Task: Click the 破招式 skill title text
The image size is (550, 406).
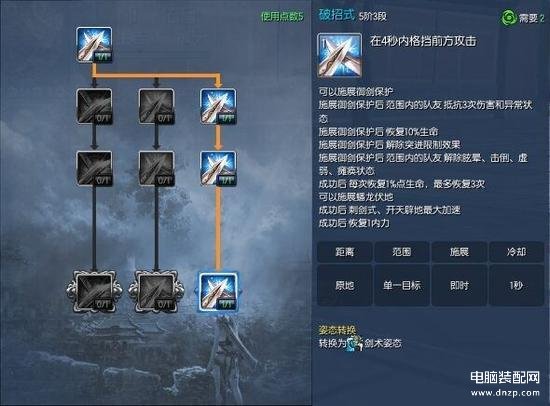Action: [336, 15]
